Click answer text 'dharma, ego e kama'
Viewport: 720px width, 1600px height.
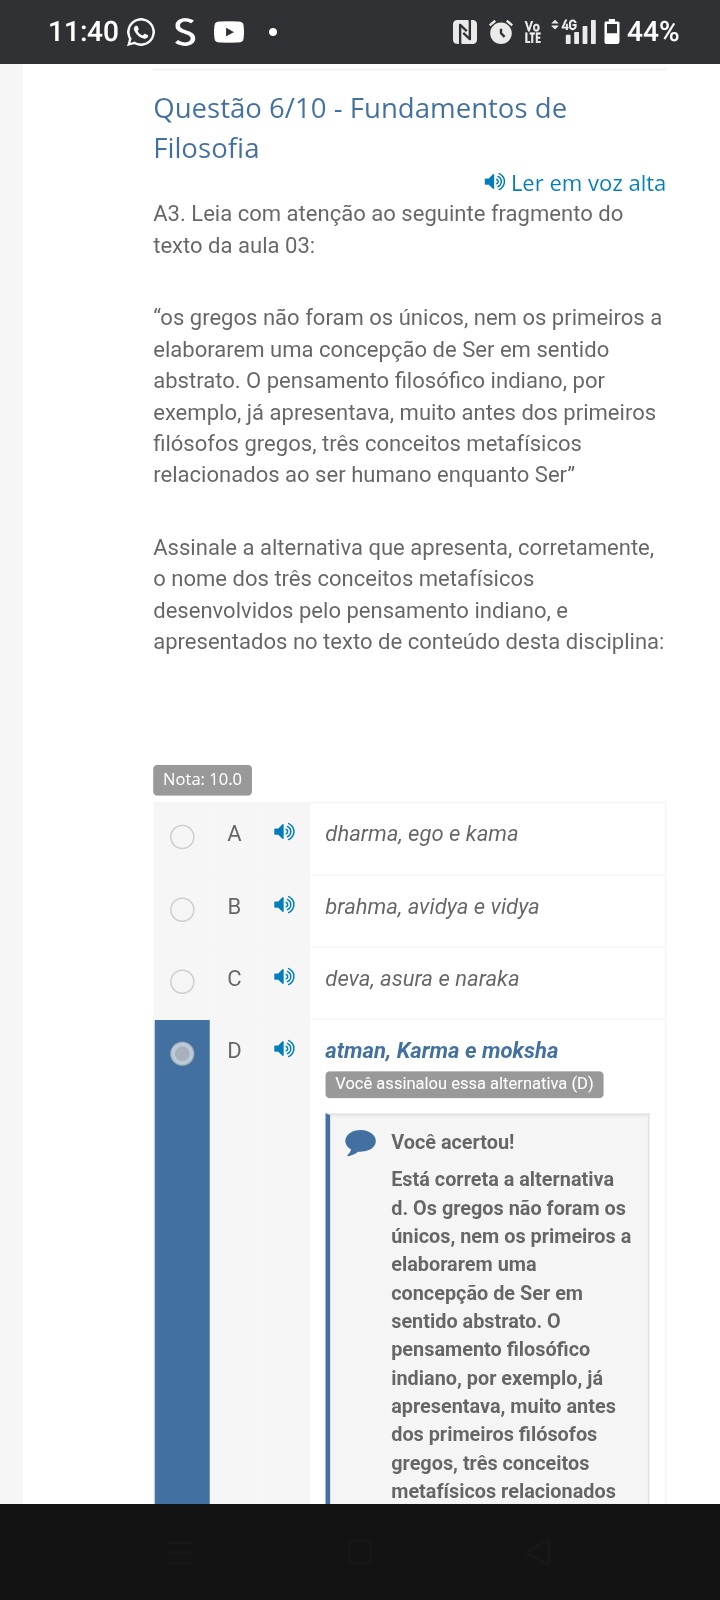click(x=421, y=834)
